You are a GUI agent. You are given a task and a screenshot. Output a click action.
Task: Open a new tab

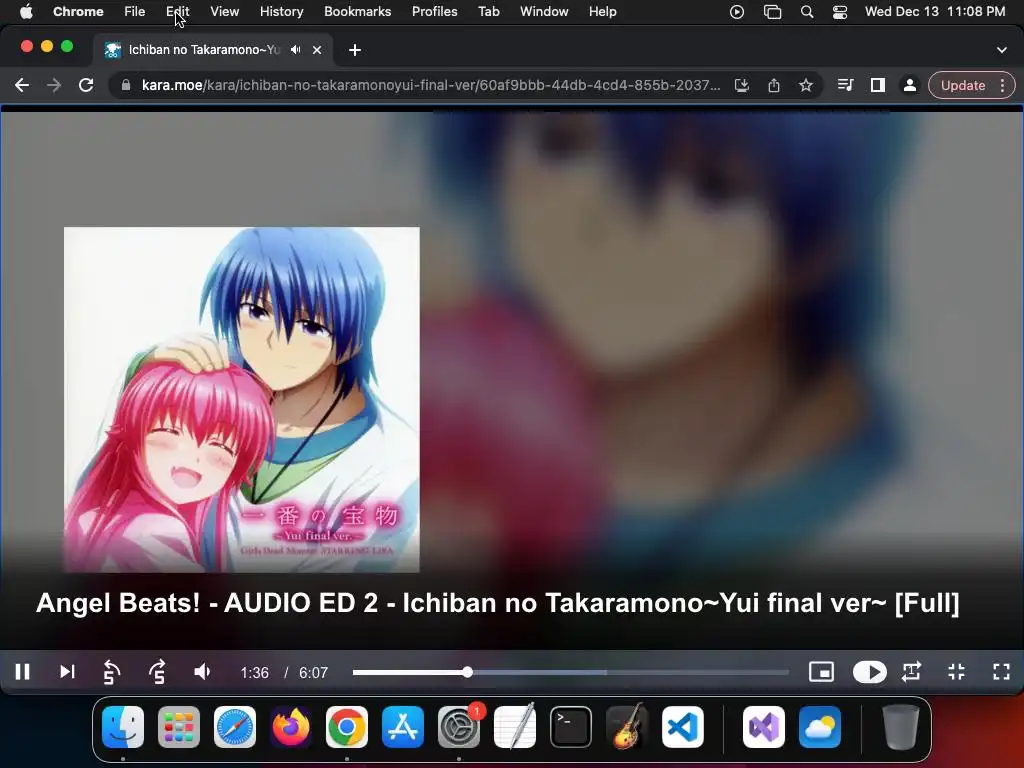pyautogui.click(x=355, y=50)
